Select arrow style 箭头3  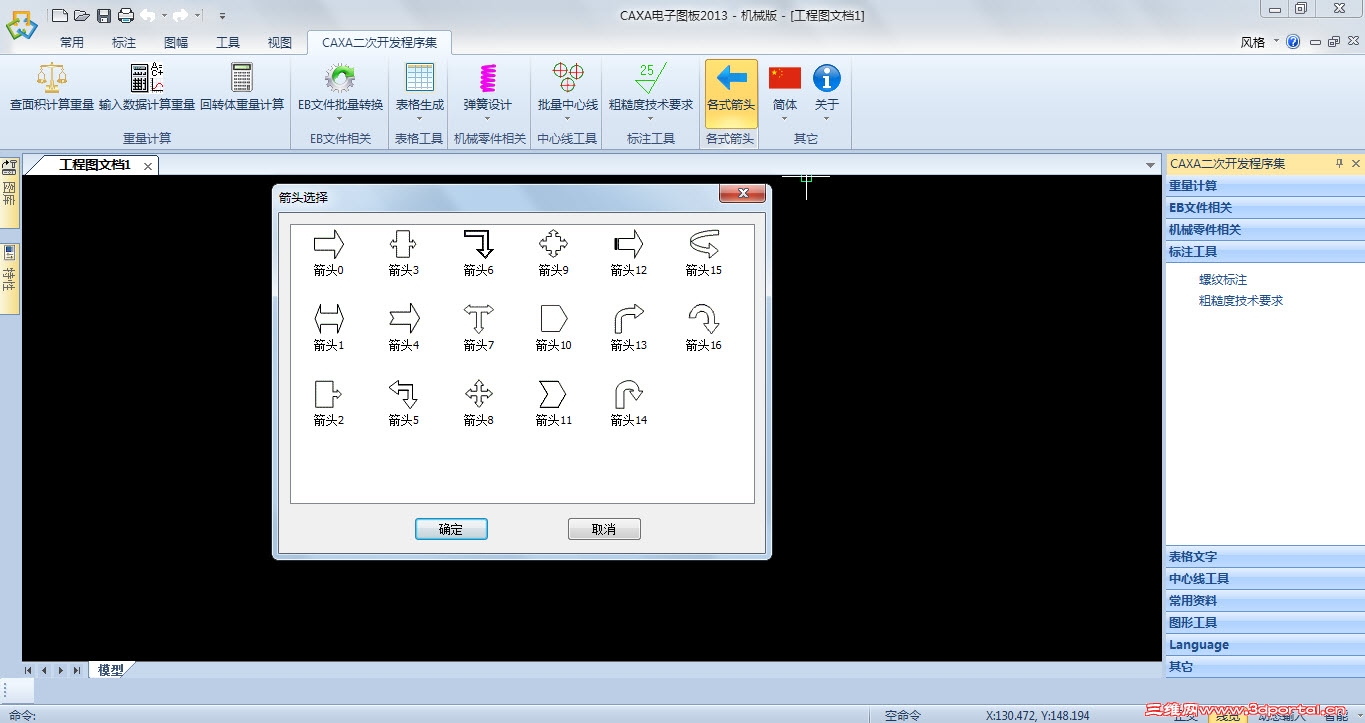pyautogui.click(x=403, y=252)
